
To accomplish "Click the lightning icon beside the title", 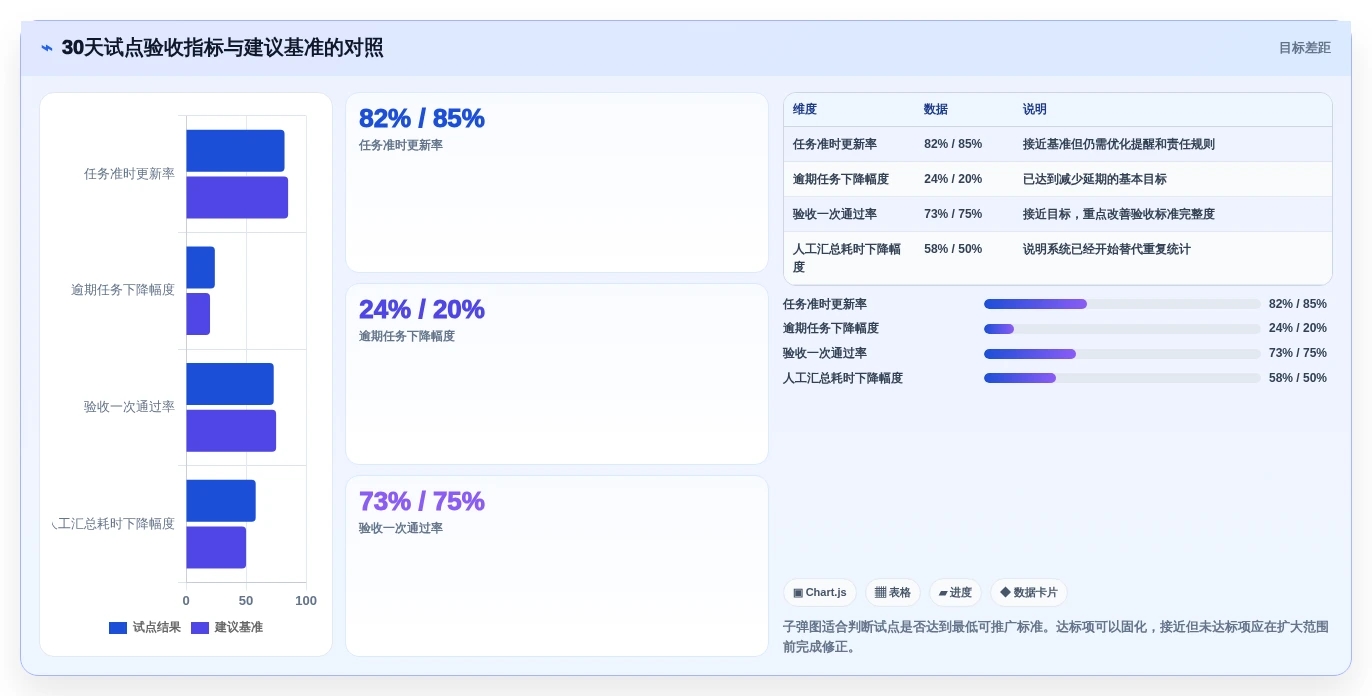I will point(47,48).
